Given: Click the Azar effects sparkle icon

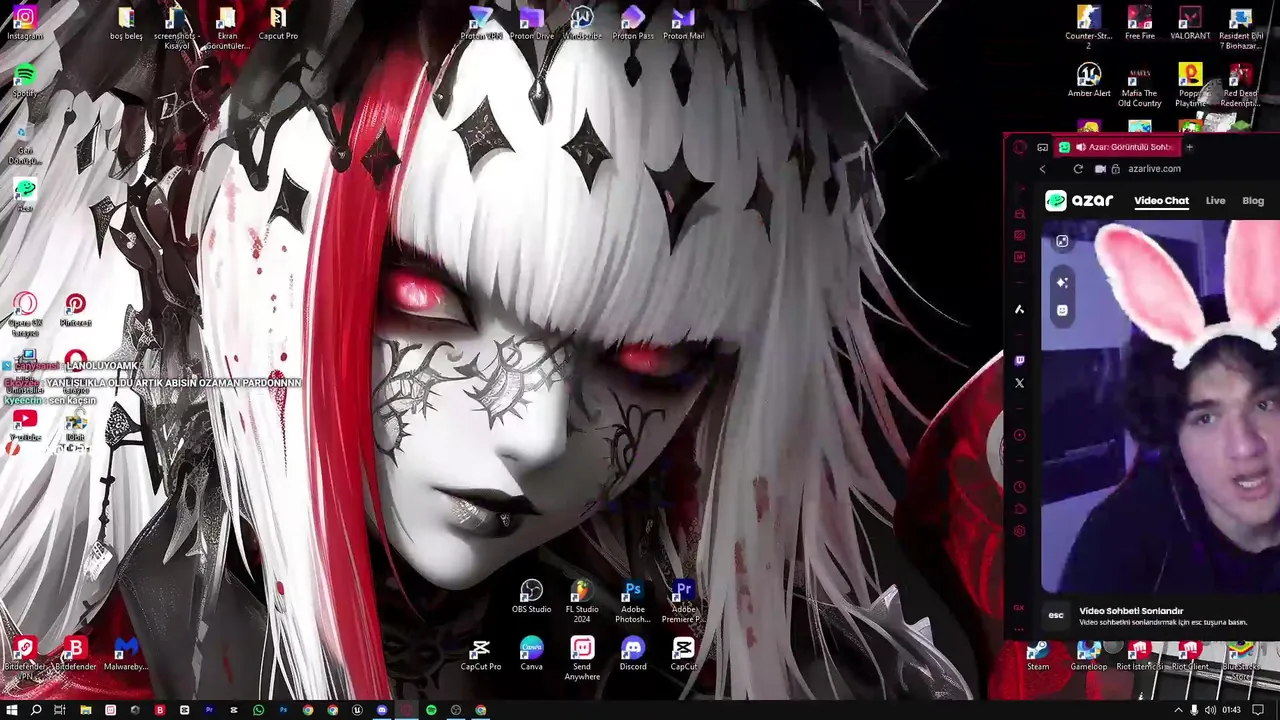Looking at the screenshot, I should coord(1062,283).
